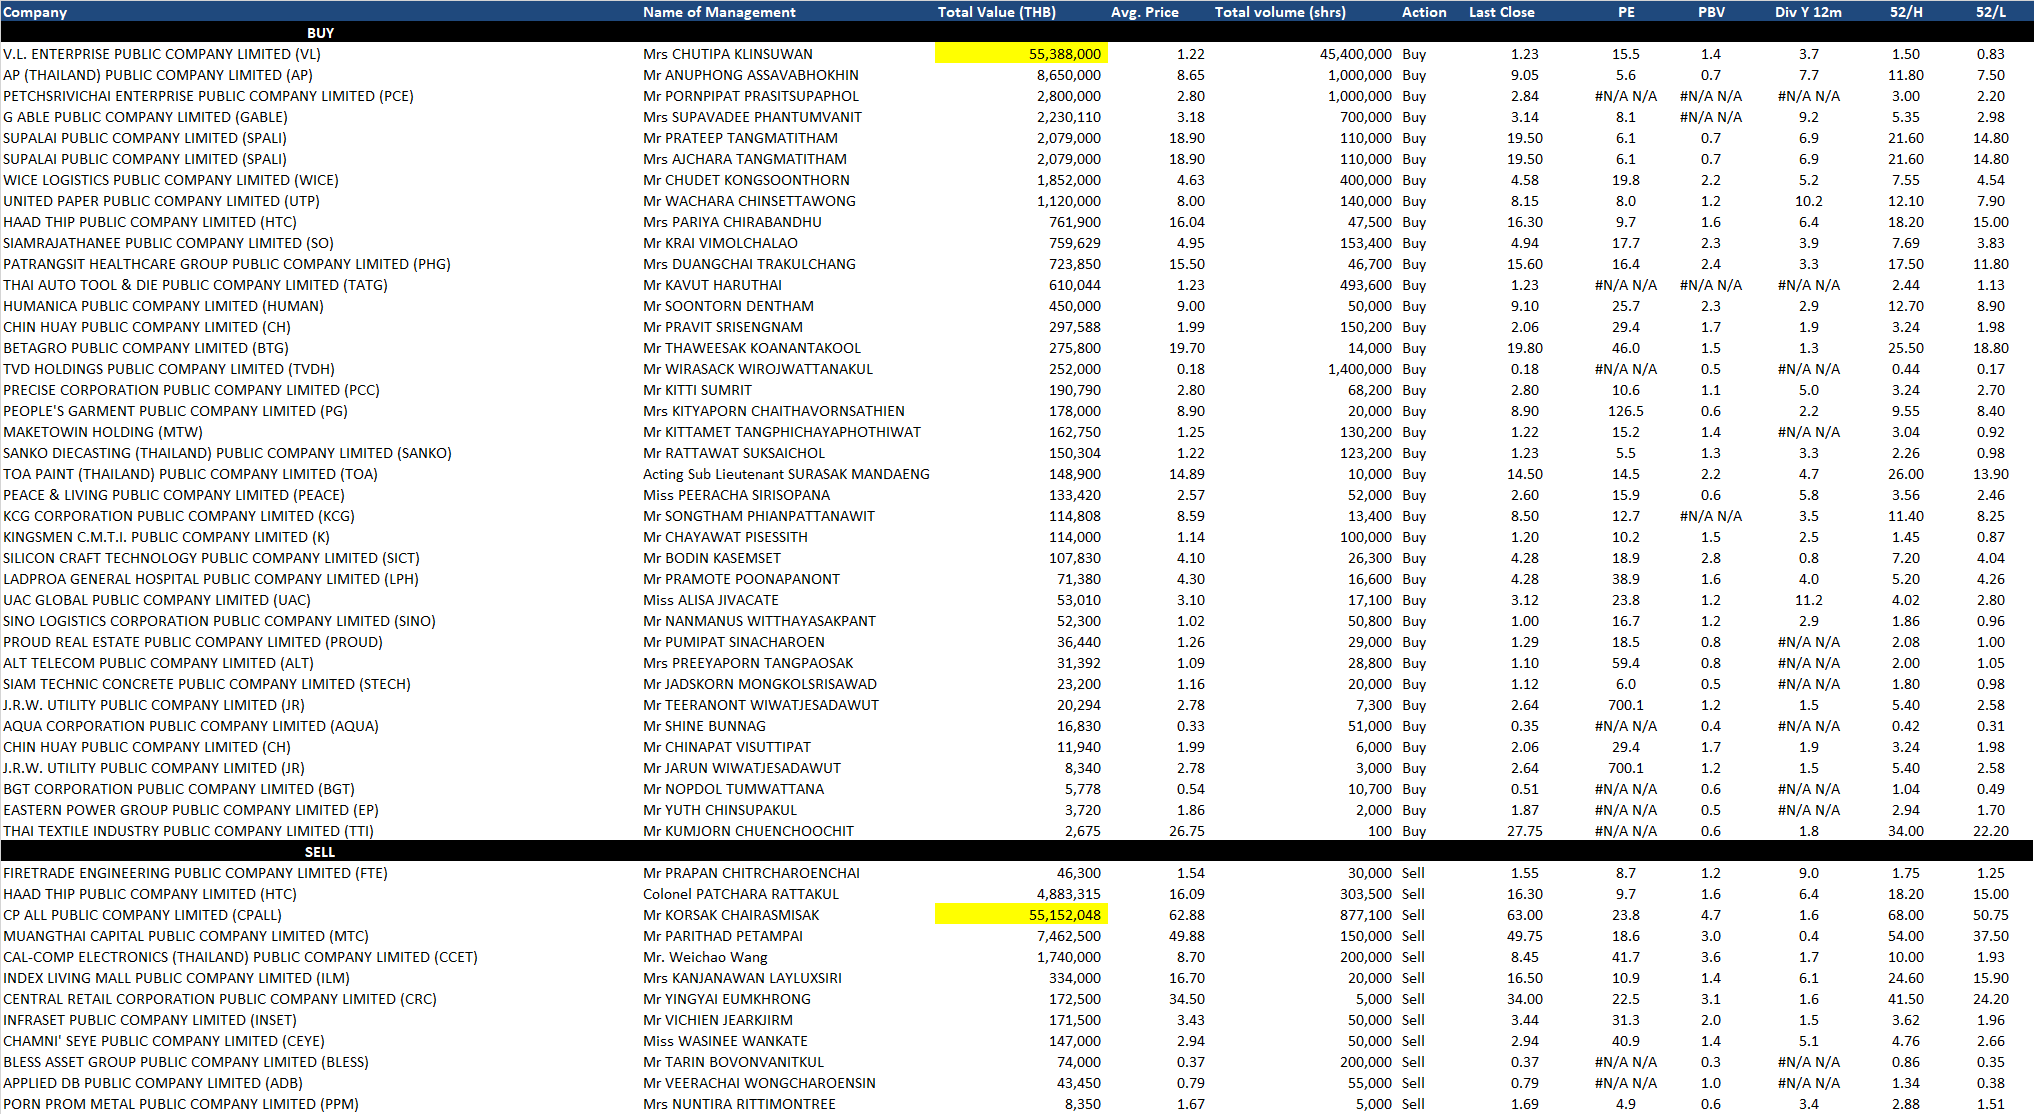Click the Div Y 12m header
The height and width of the screenshot is (1114, 2034).
click(1807, 12)
